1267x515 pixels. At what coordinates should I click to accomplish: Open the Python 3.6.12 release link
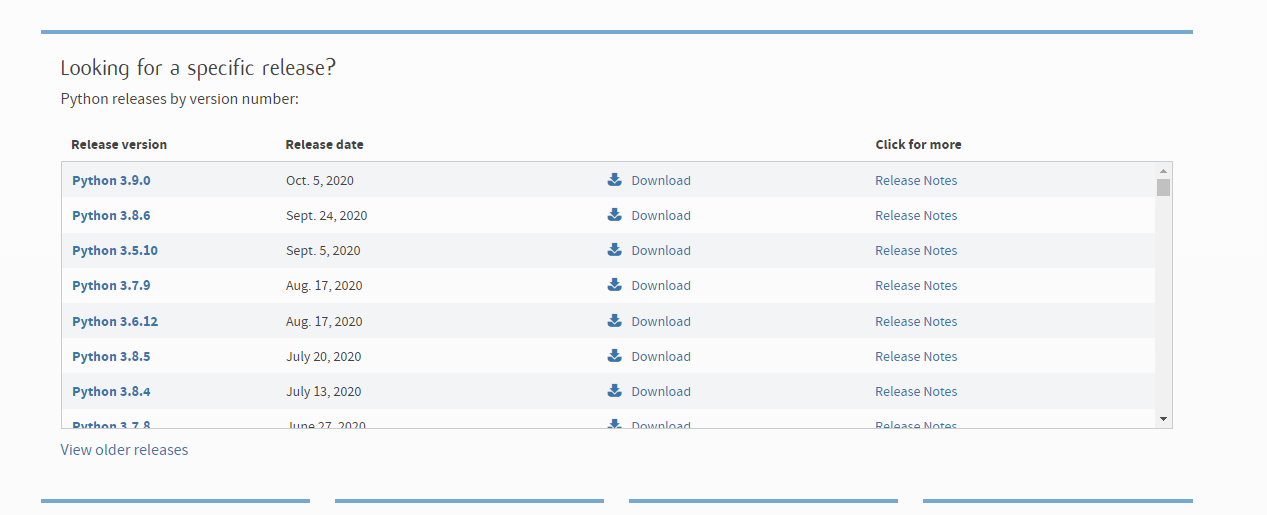[115, 322]
